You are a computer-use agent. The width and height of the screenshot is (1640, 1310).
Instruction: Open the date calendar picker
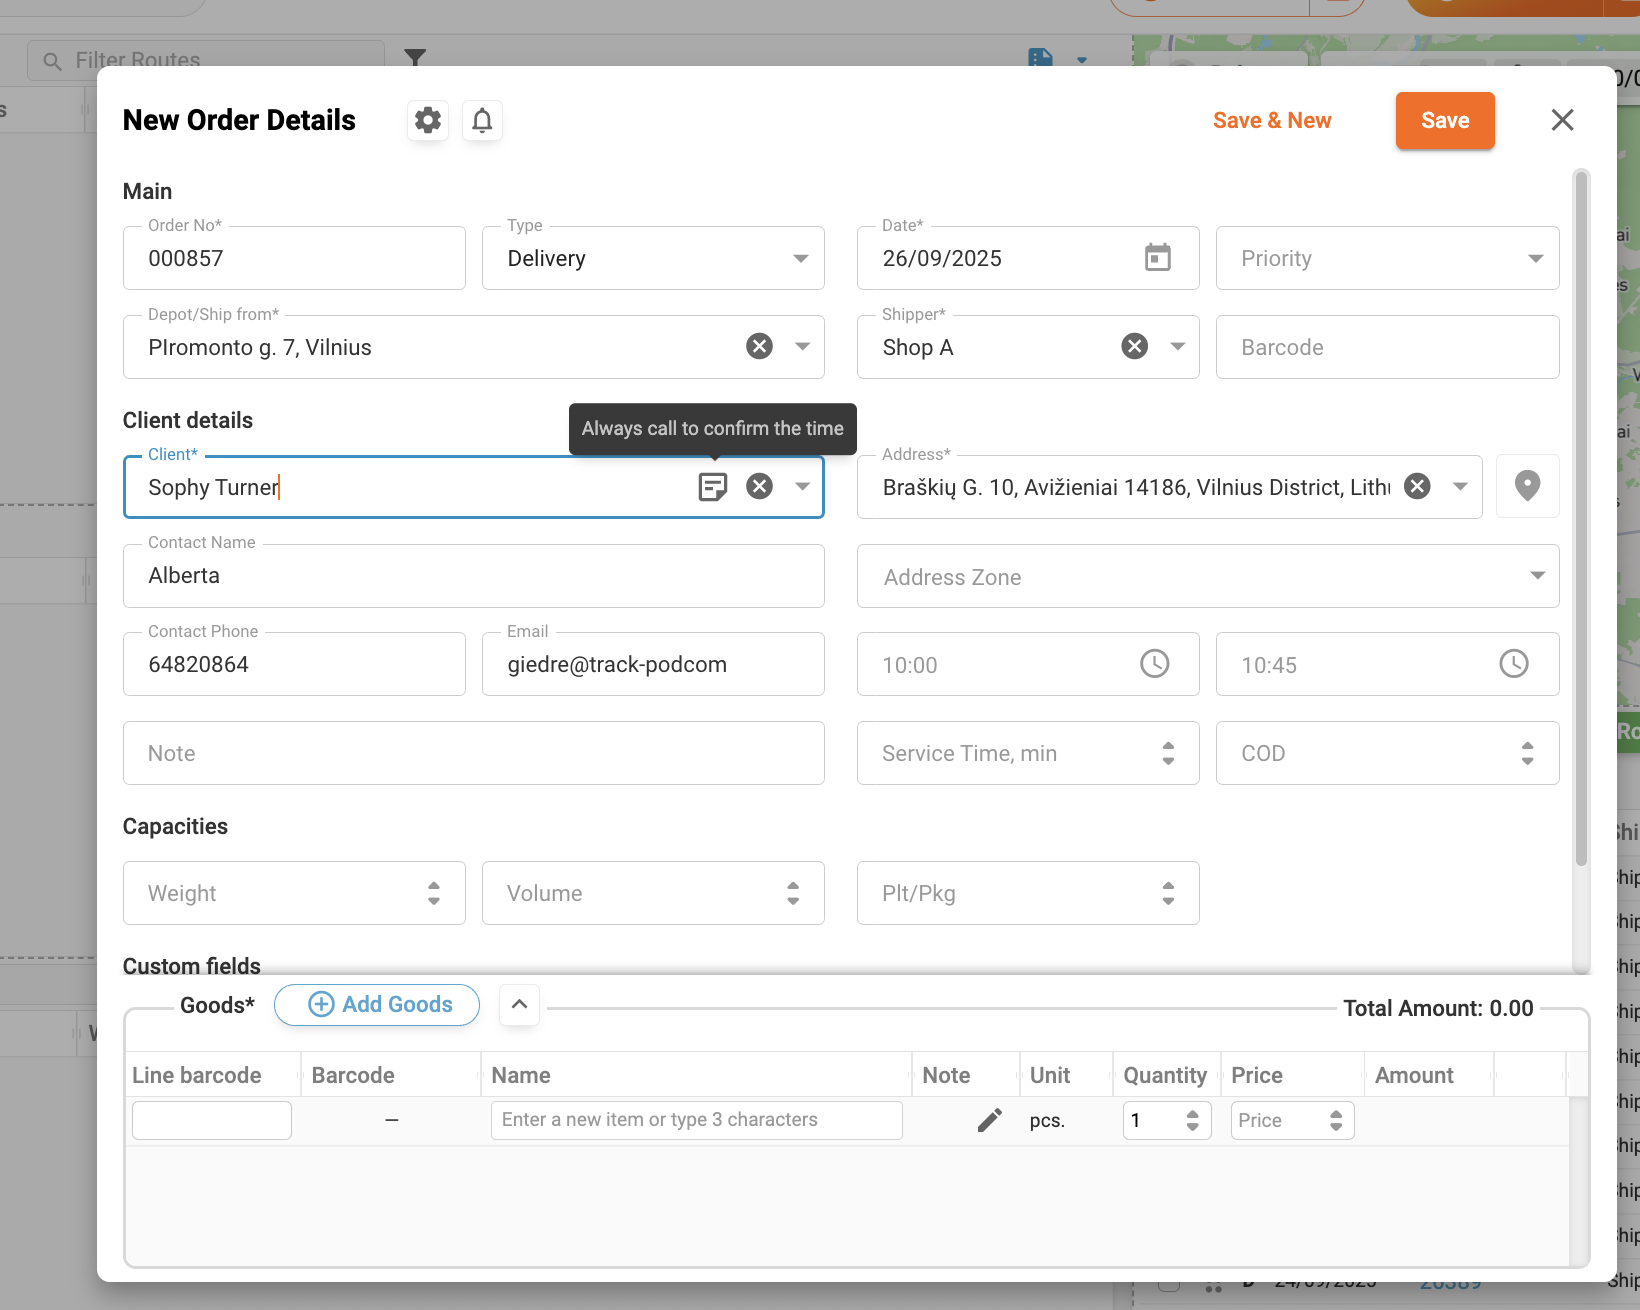pos(1157,258)
